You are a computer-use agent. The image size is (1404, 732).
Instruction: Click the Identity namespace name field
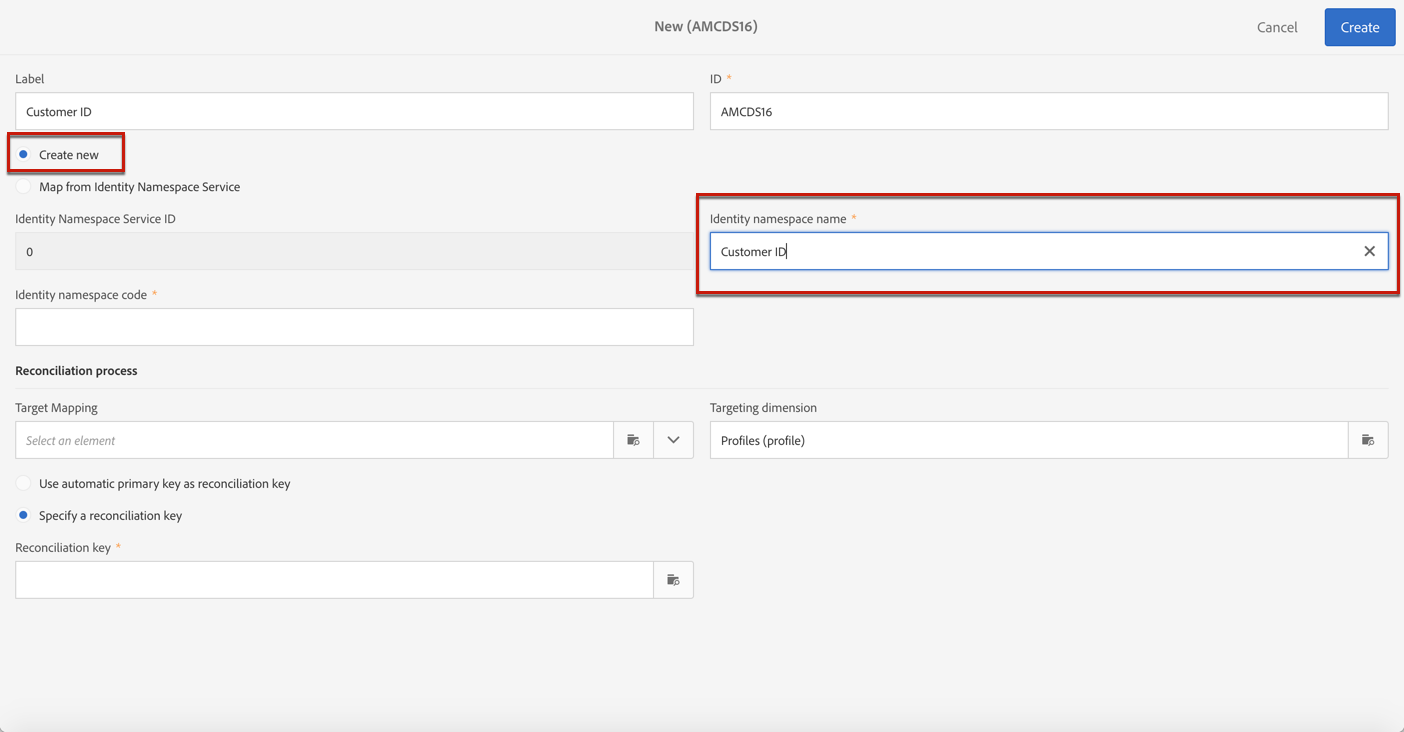click(x=1030, y=252)
